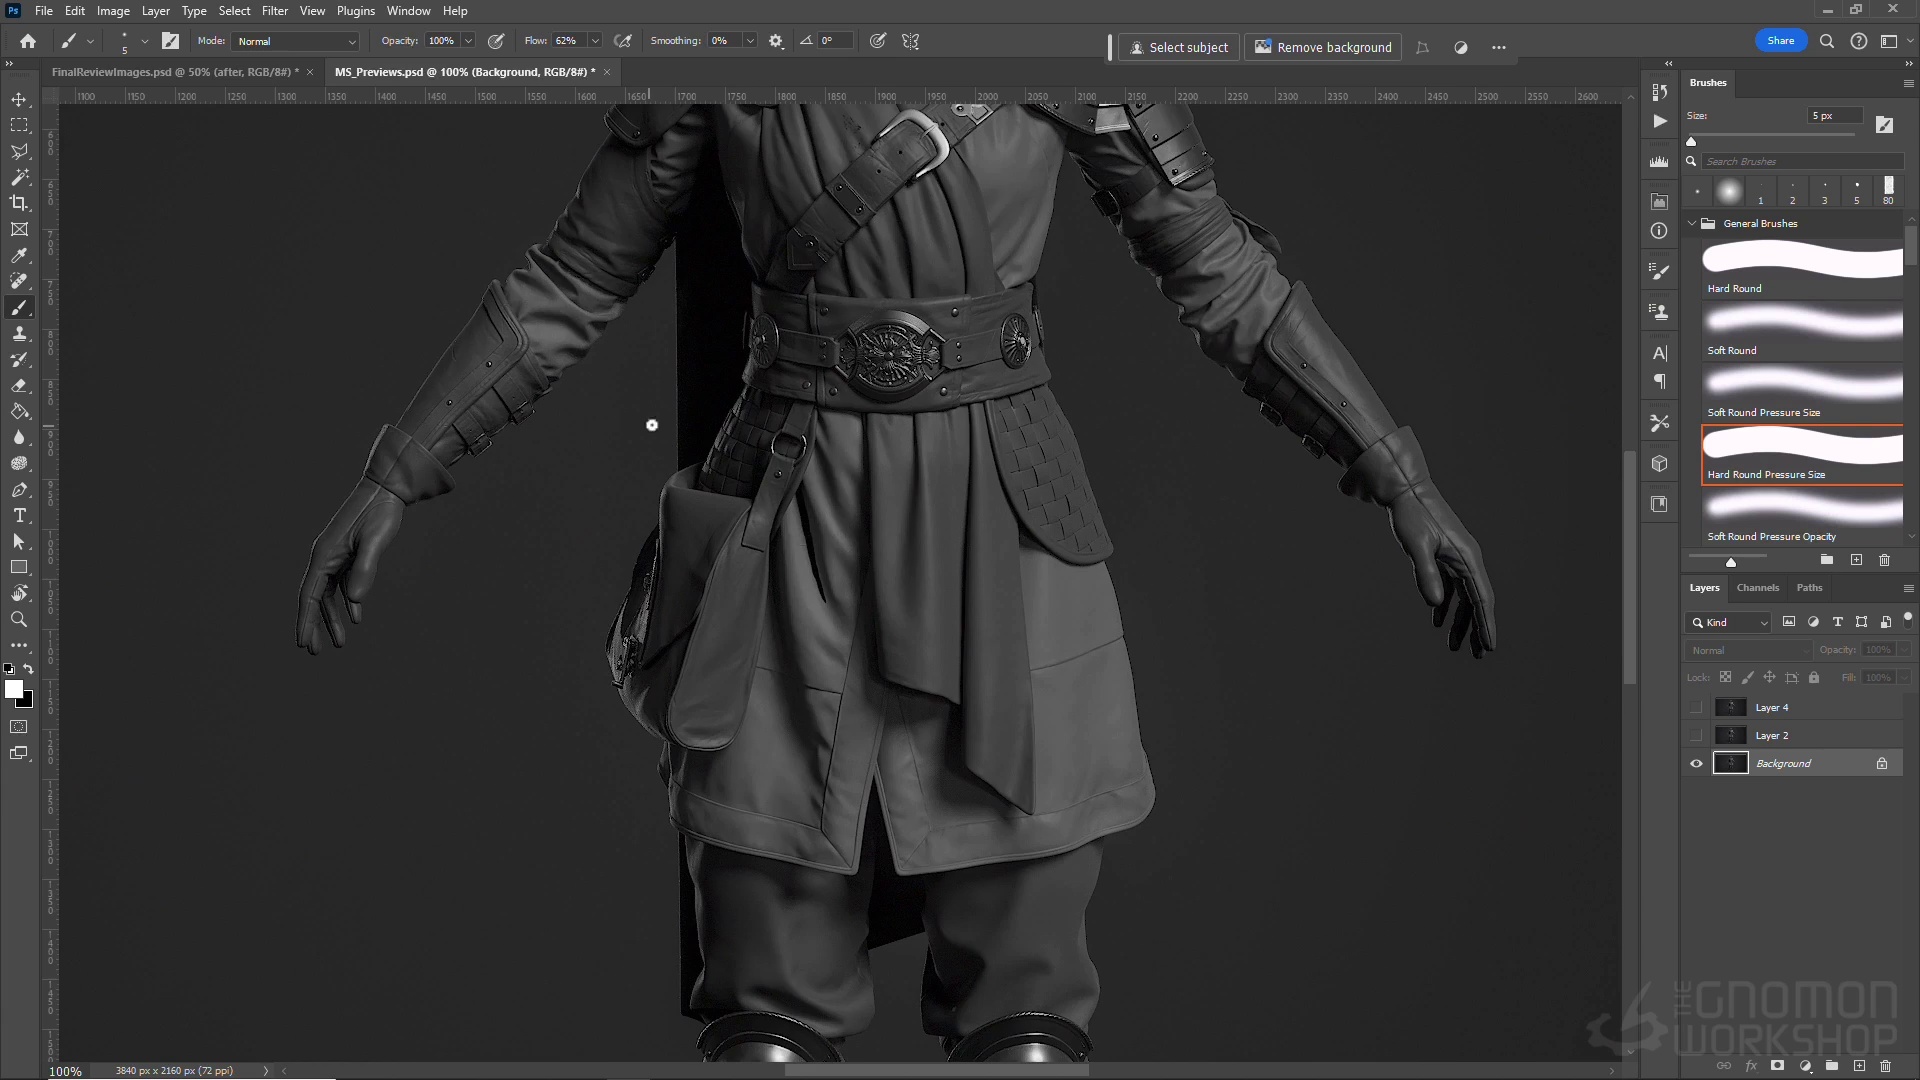Adjust the brush thumbnail size slider
Image resolution: width=1920 pixels, height=1080 pixels.
1730,560
